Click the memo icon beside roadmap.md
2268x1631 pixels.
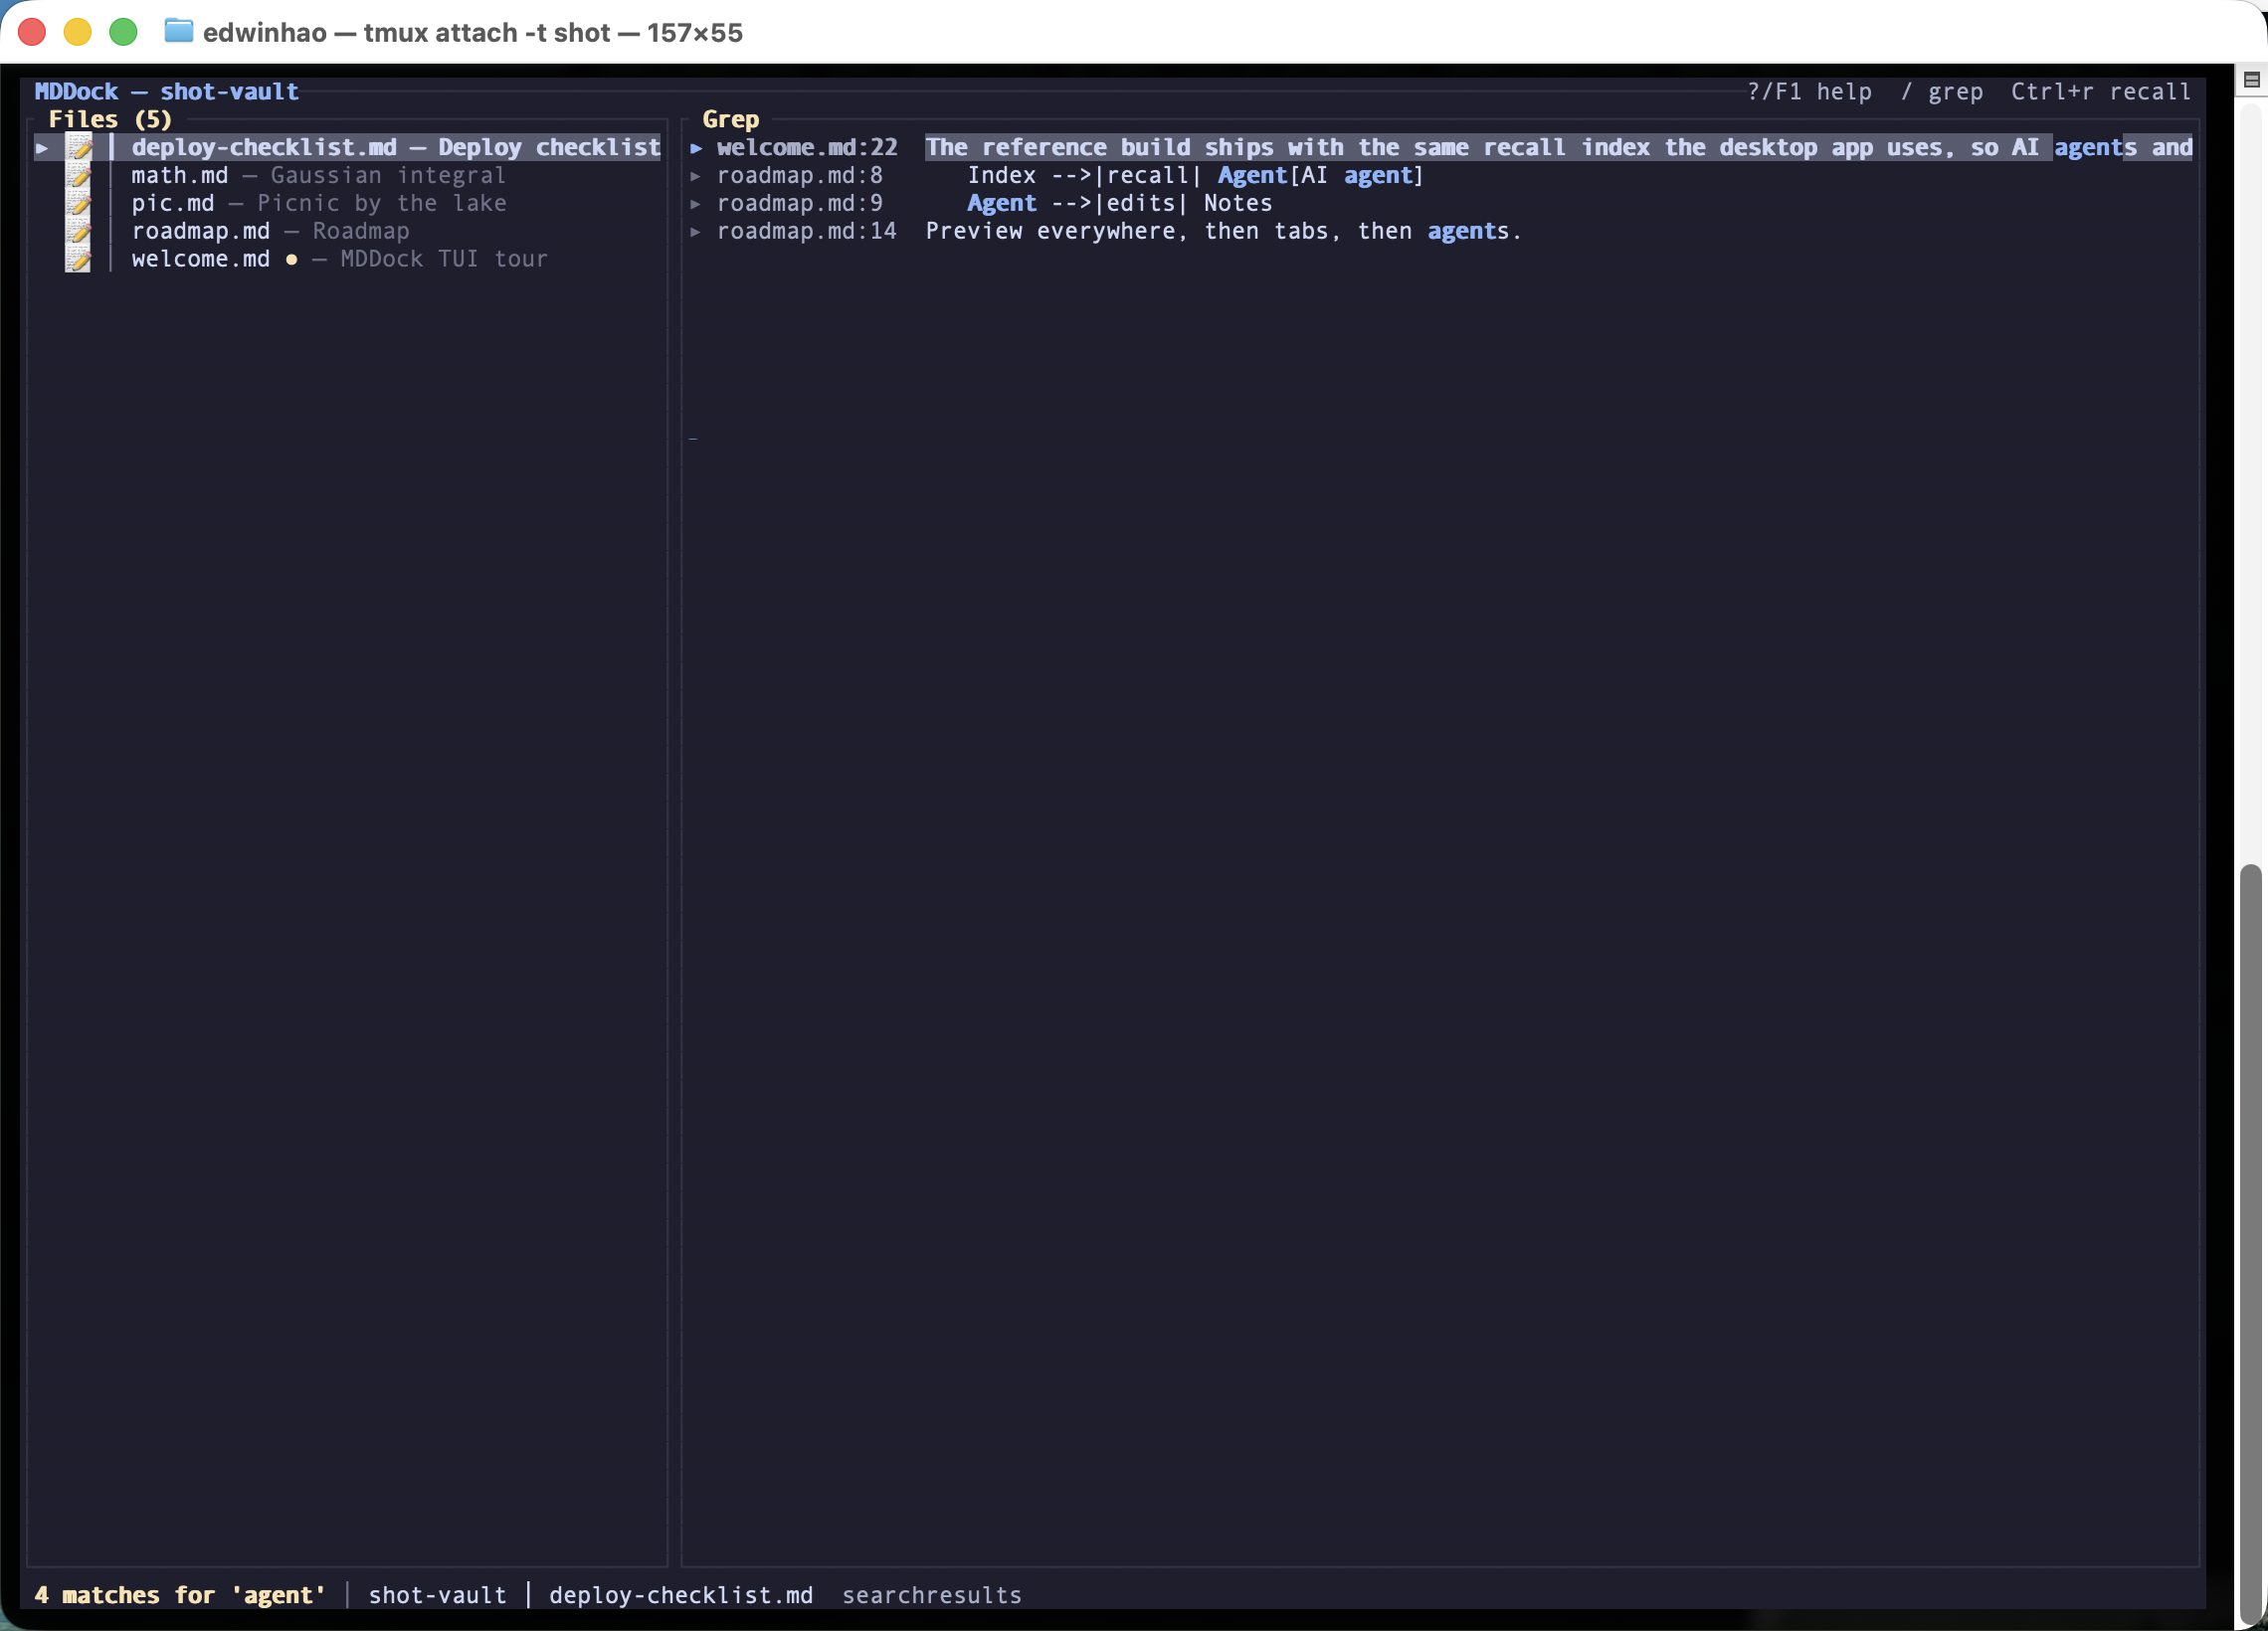[79, 232]
